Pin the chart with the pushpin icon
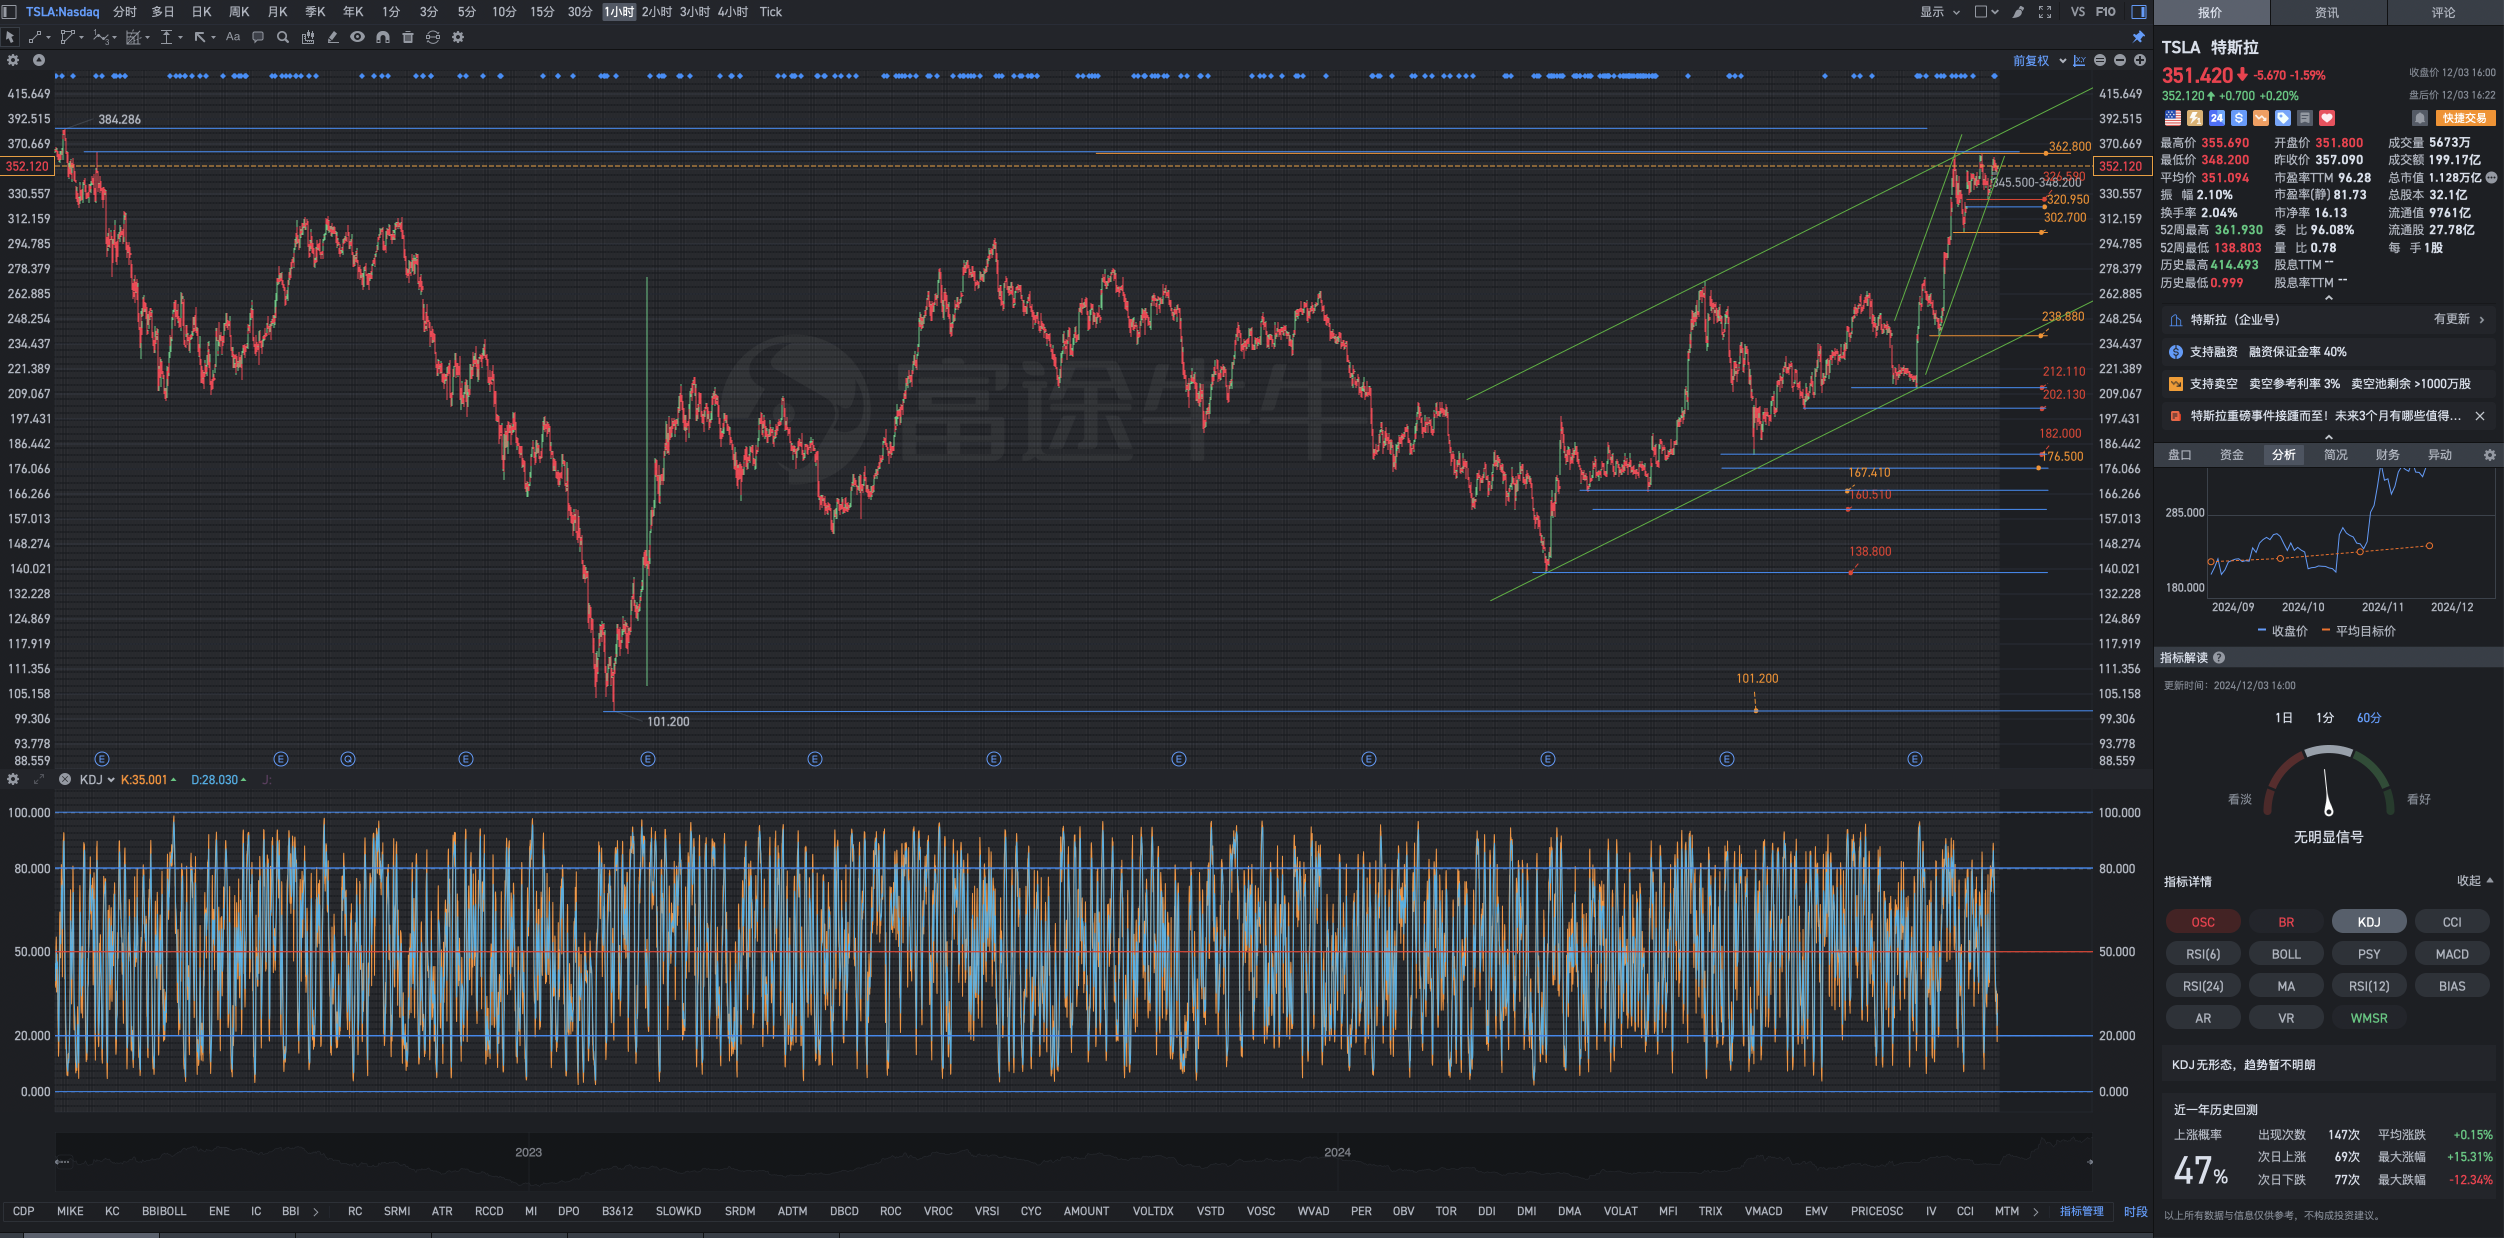 2139,37
